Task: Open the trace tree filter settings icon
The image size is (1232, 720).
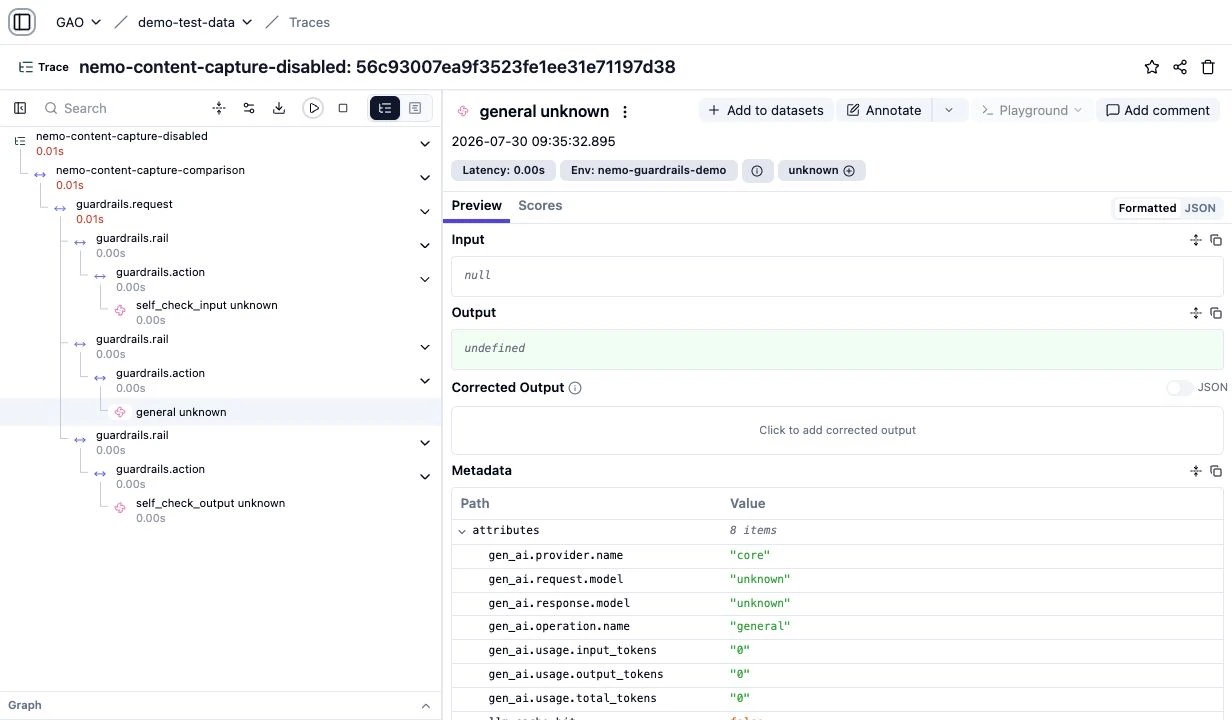Action: pyautogui.click(x=249, y=108)
